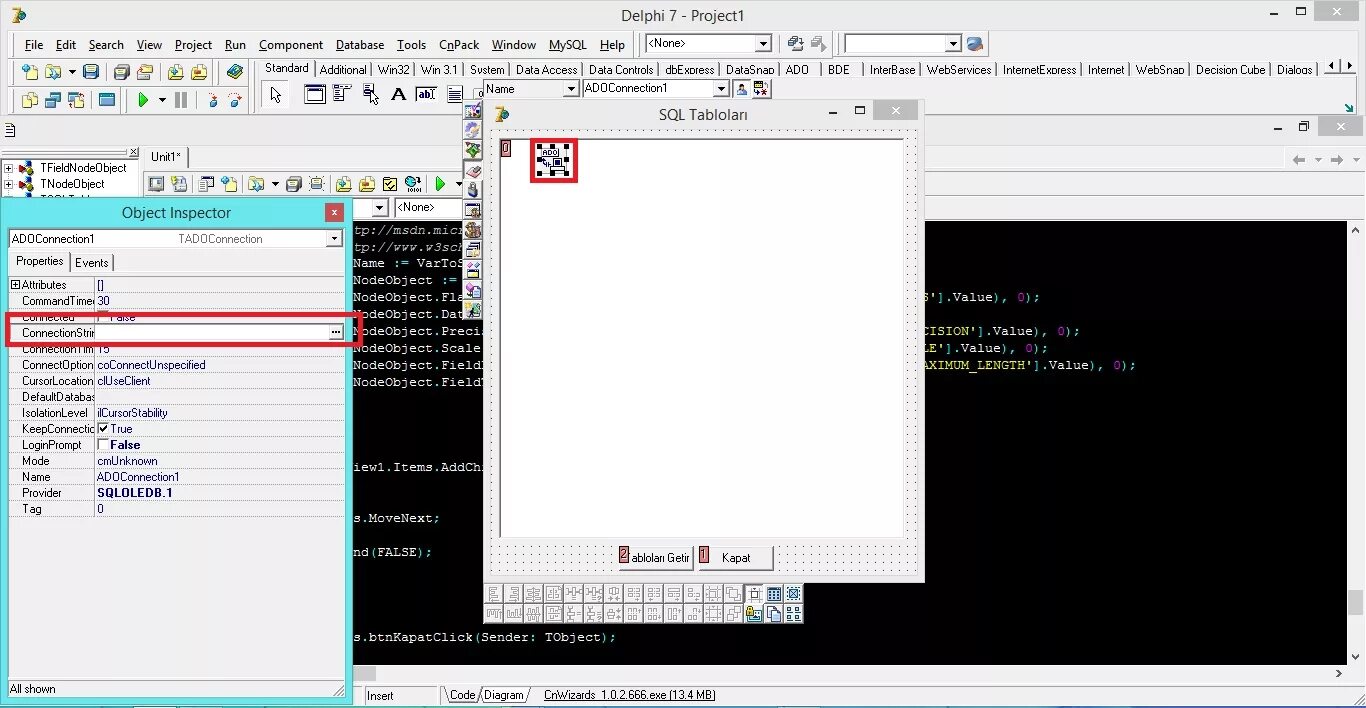Open the File menu
Image resolution: width=1366 pixels, height=708 pixels.
pos(34,45)
